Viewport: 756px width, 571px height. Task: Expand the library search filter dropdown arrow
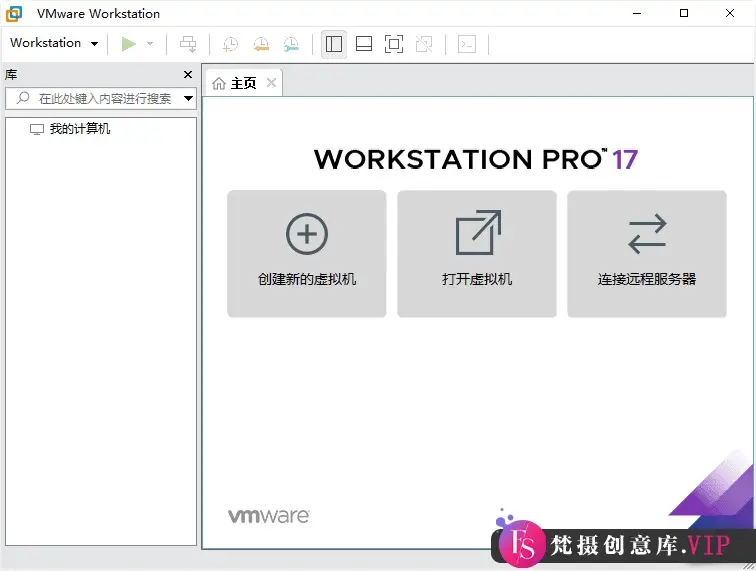coord(189,98)
